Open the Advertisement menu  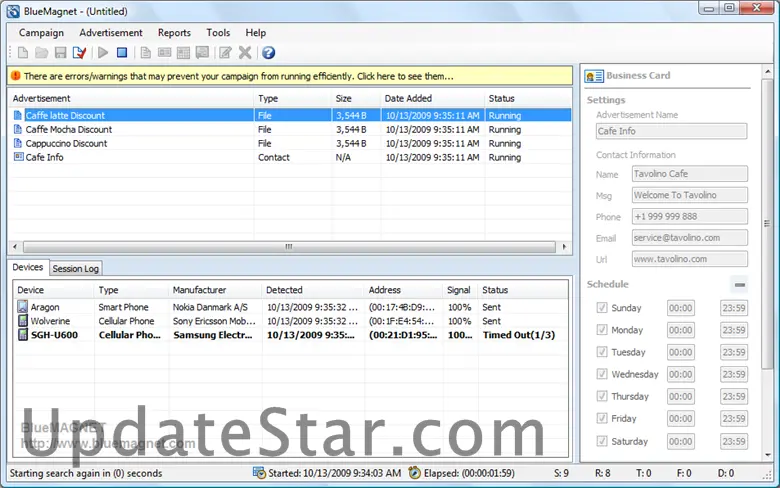coord(110,33)
